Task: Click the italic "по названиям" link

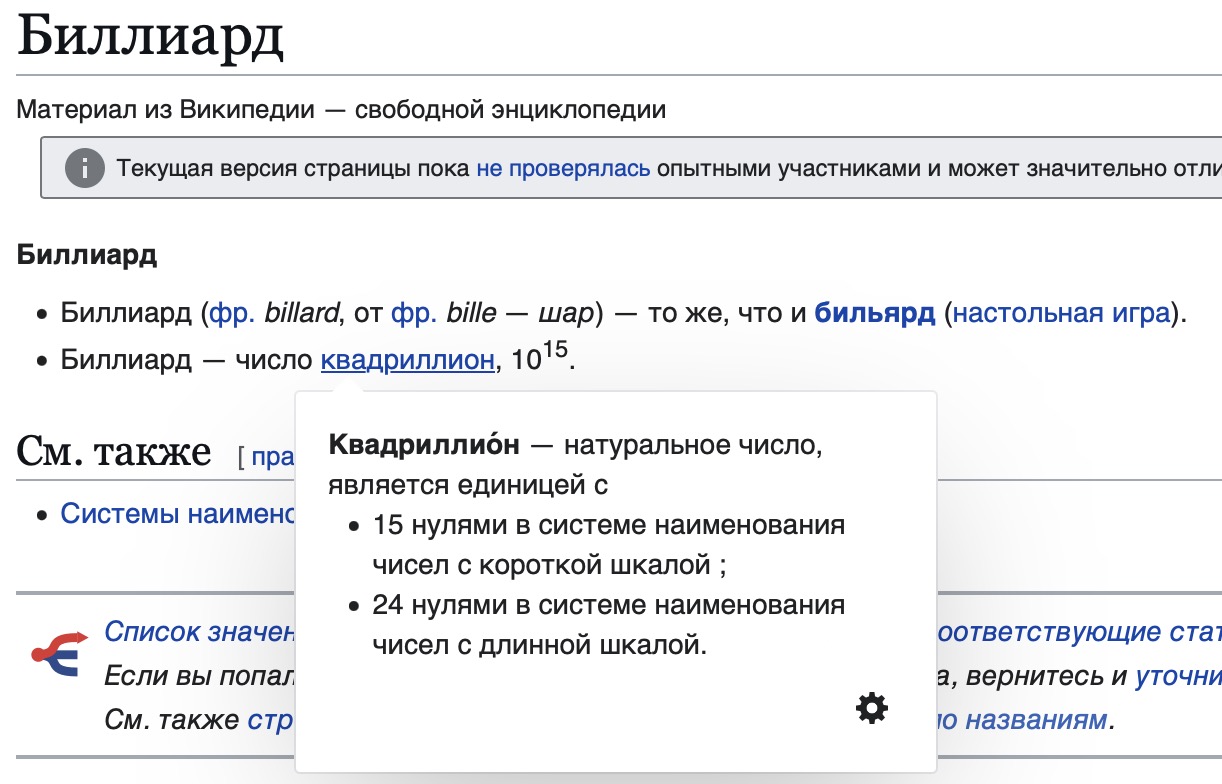Action: point(1021,719)
